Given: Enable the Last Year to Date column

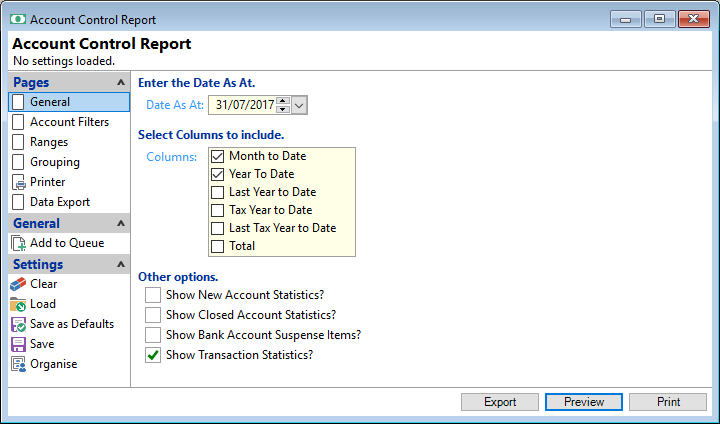Looking at the screenshot, I should click(x=218, y=192).
